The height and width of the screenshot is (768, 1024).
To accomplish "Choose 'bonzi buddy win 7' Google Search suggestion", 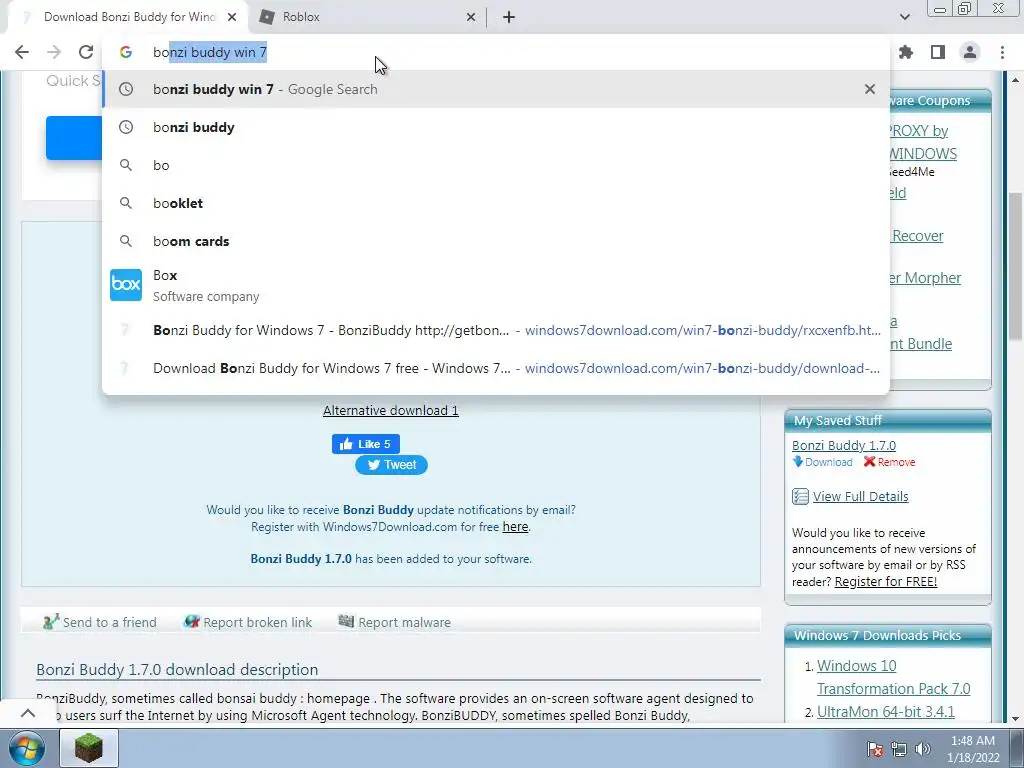I will (x=496, y=89).
